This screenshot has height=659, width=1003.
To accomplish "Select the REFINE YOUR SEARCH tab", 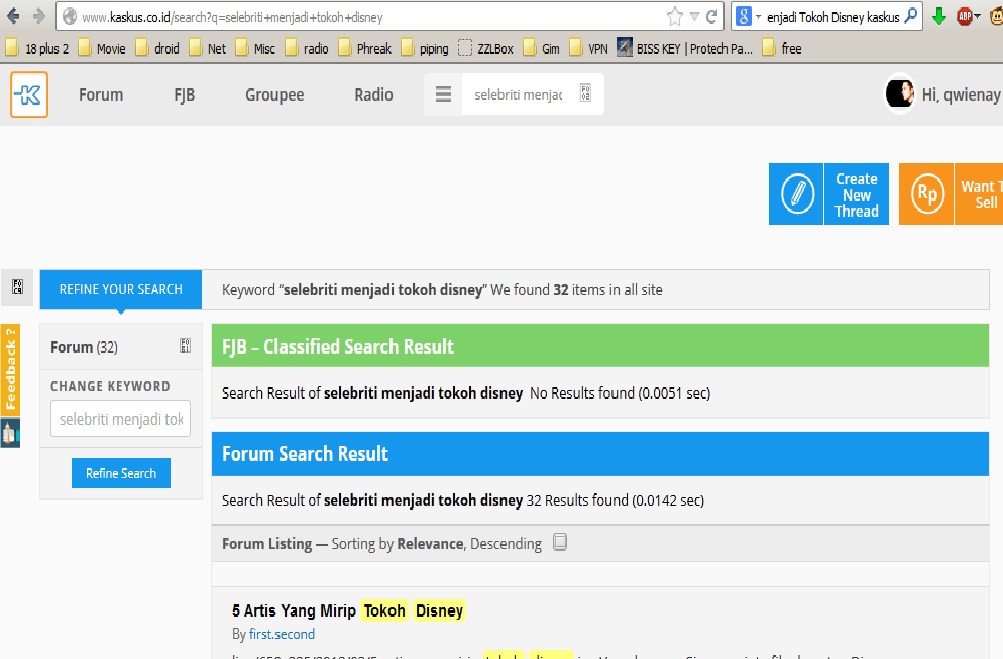I will click(121, 289).
